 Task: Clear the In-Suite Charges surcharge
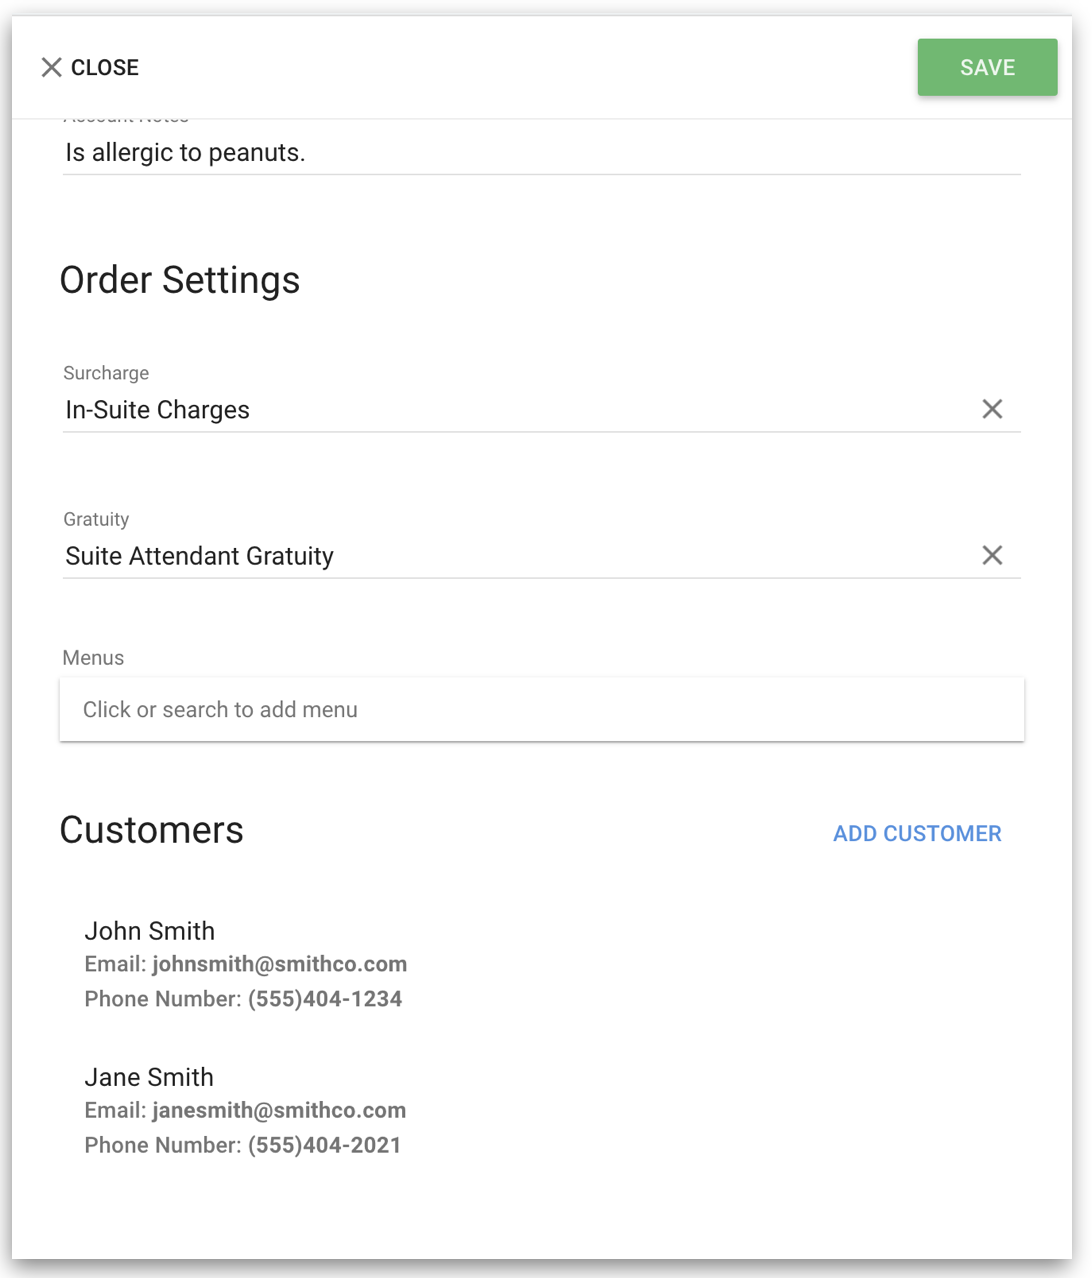click(x=992, y=409)
